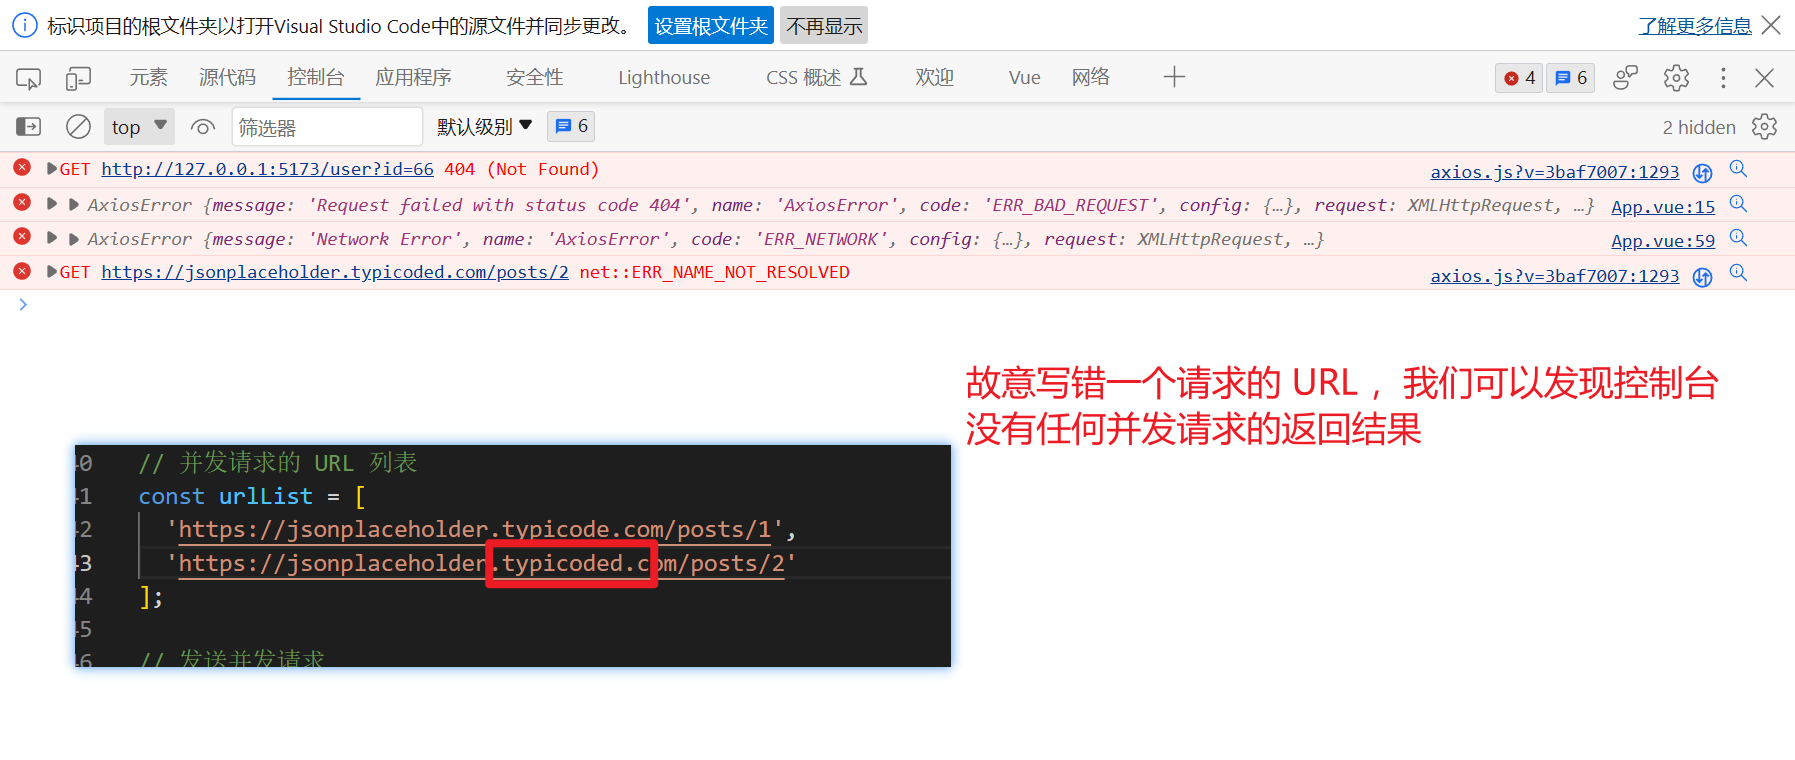The image size is (1795, 760).
Task: Toggle the live expression eye icon
Action: 203,127
